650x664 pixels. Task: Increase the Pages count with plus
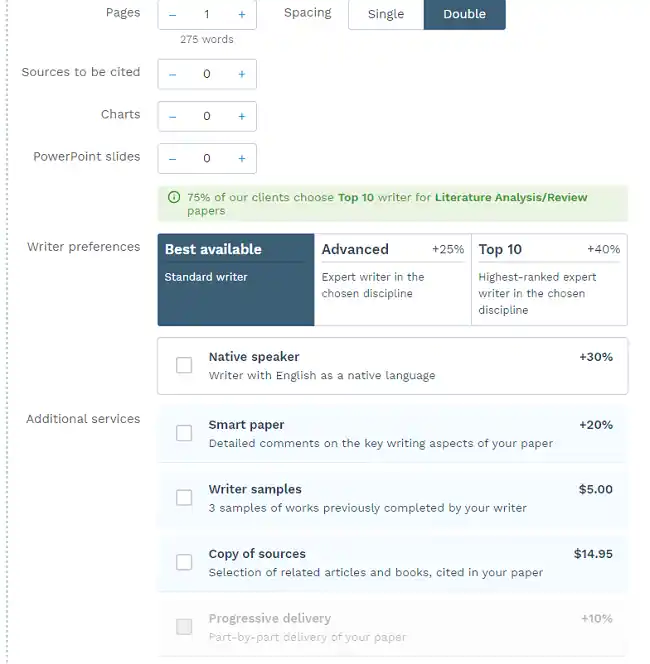coord(242,15)
